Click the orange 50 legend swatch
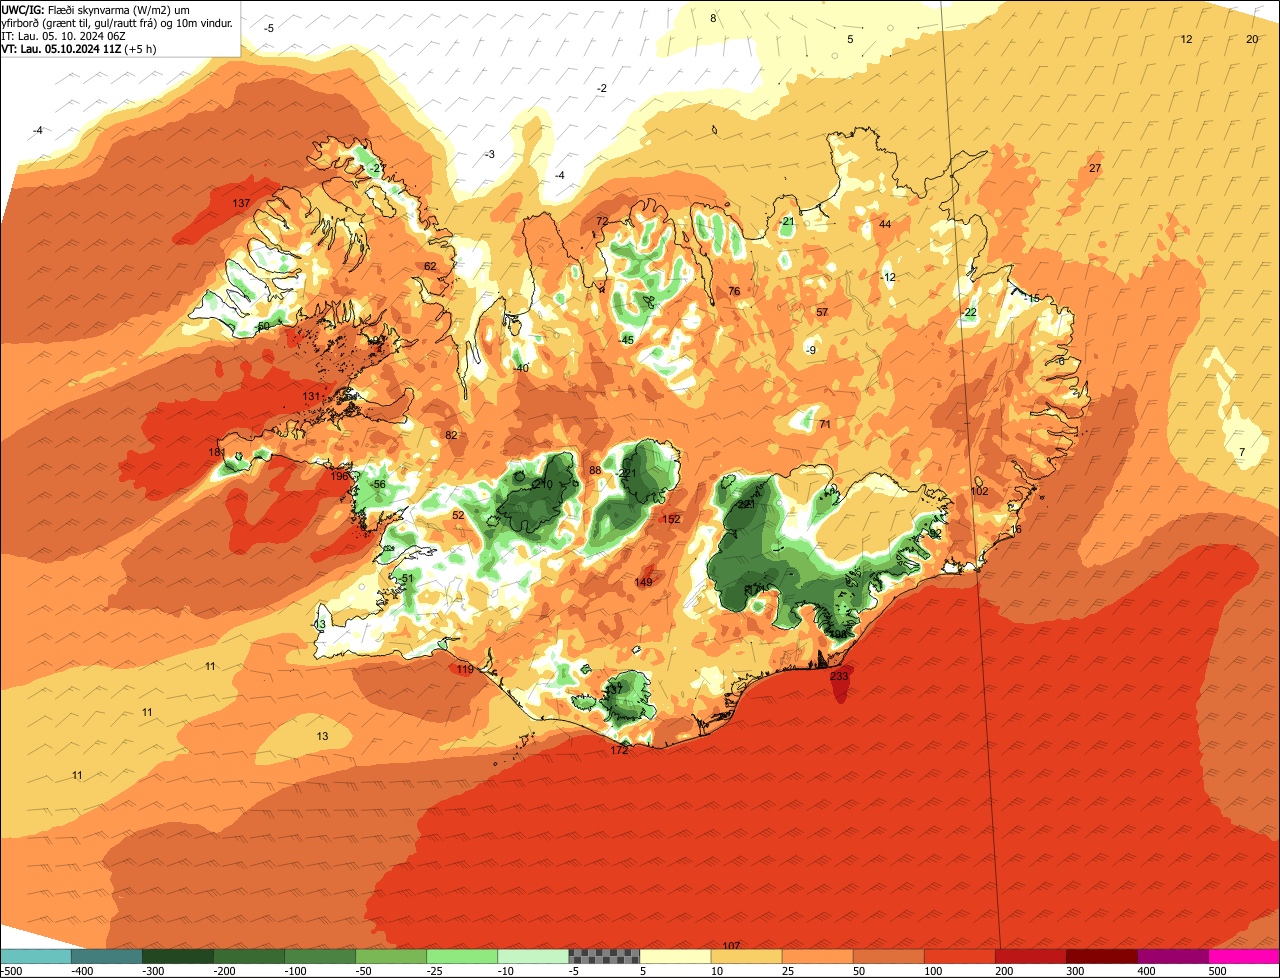This screenshot has width=1280, height=978. 888,956
